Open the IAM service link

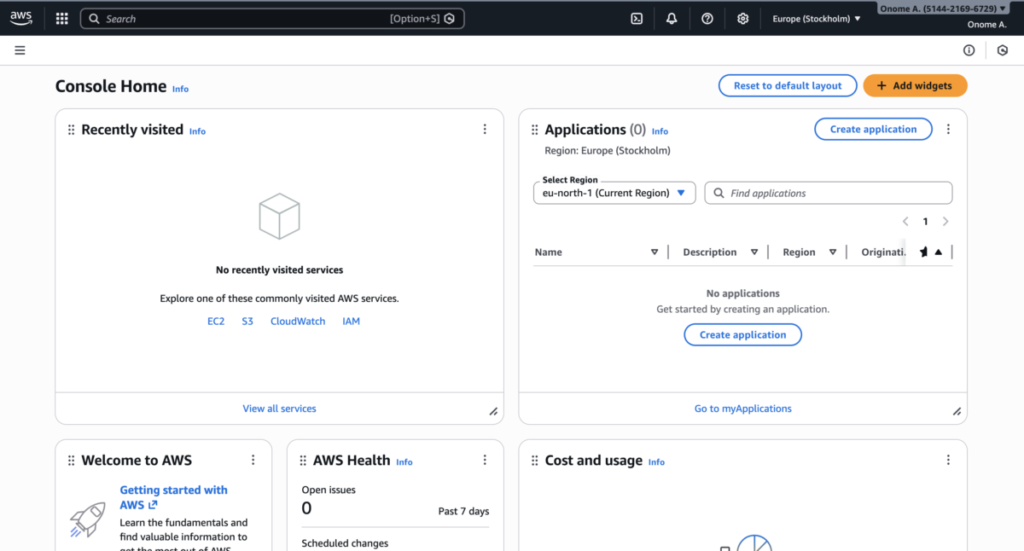click(x=351, y=321)
